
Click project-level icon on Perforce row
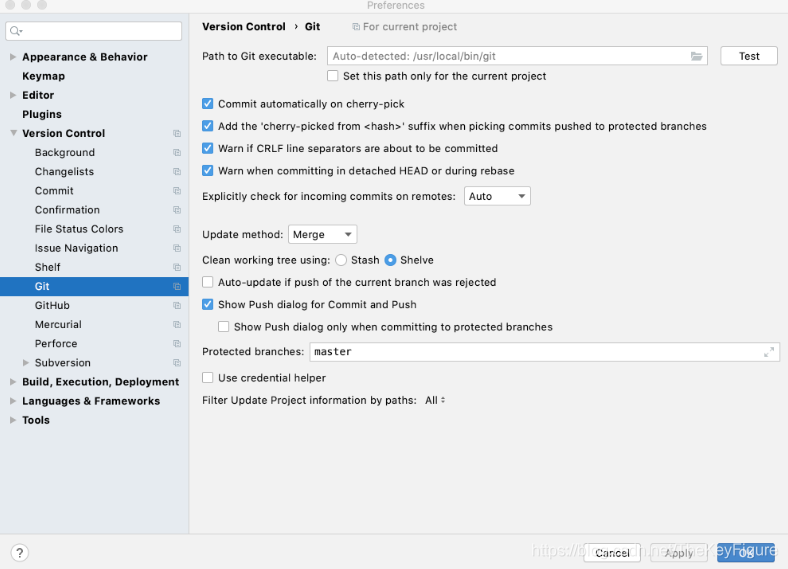click(177, 344)
